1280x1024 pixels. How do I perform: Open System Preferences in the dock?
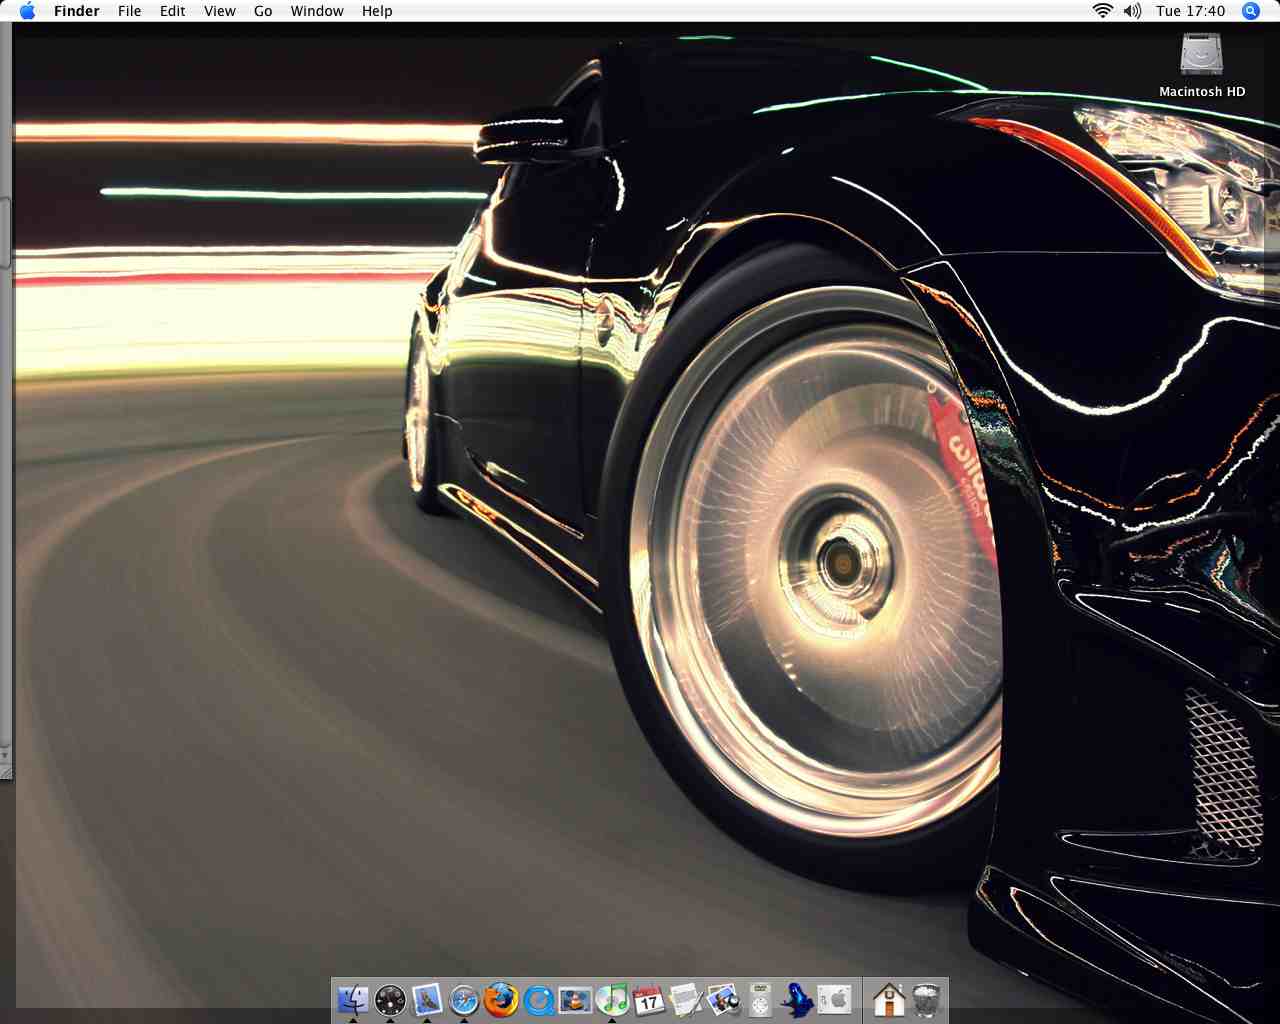(x=834, y=999)
